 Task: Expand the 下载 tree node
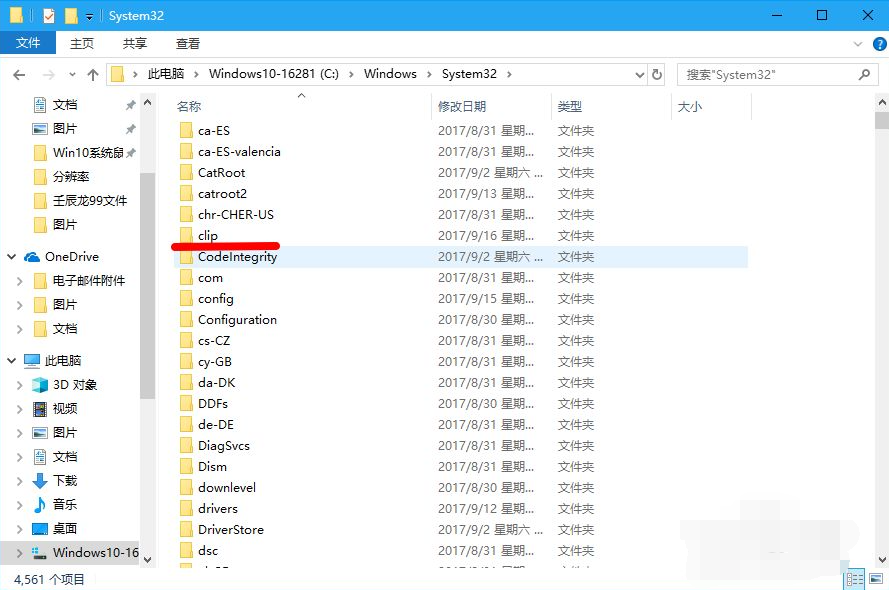point(19,481)
